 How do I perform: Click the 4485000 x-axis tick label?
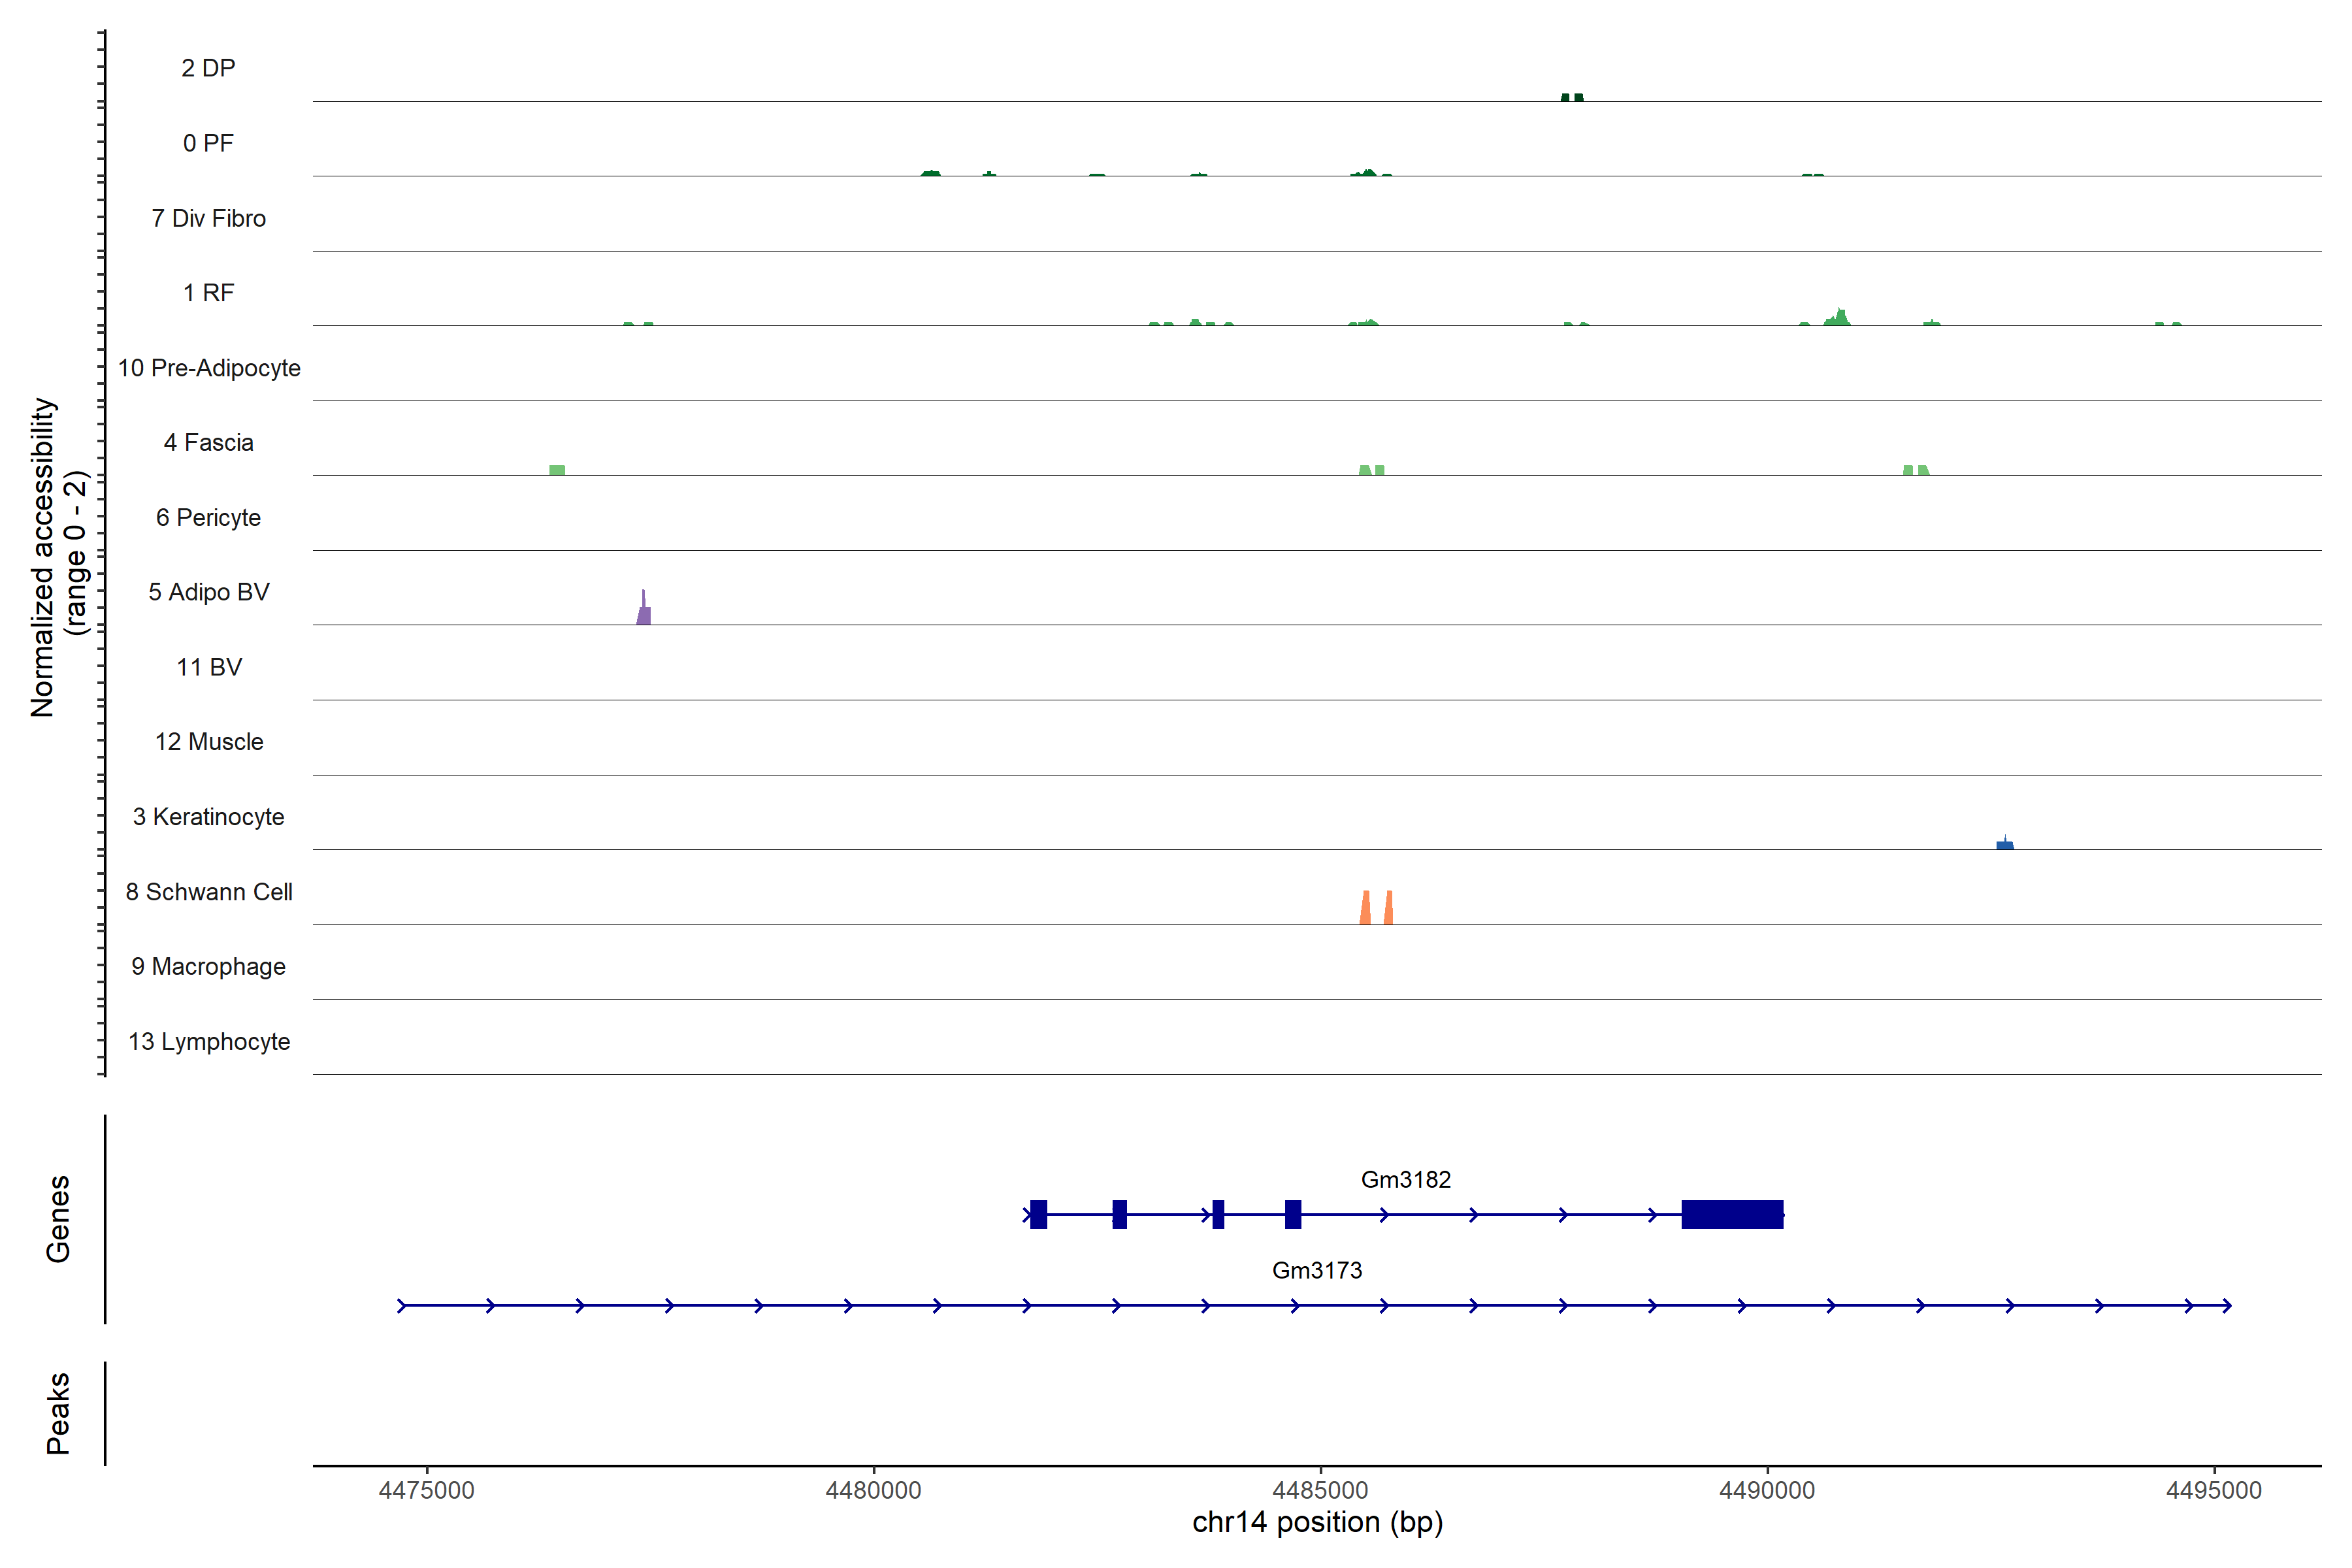point(1320,1490)
